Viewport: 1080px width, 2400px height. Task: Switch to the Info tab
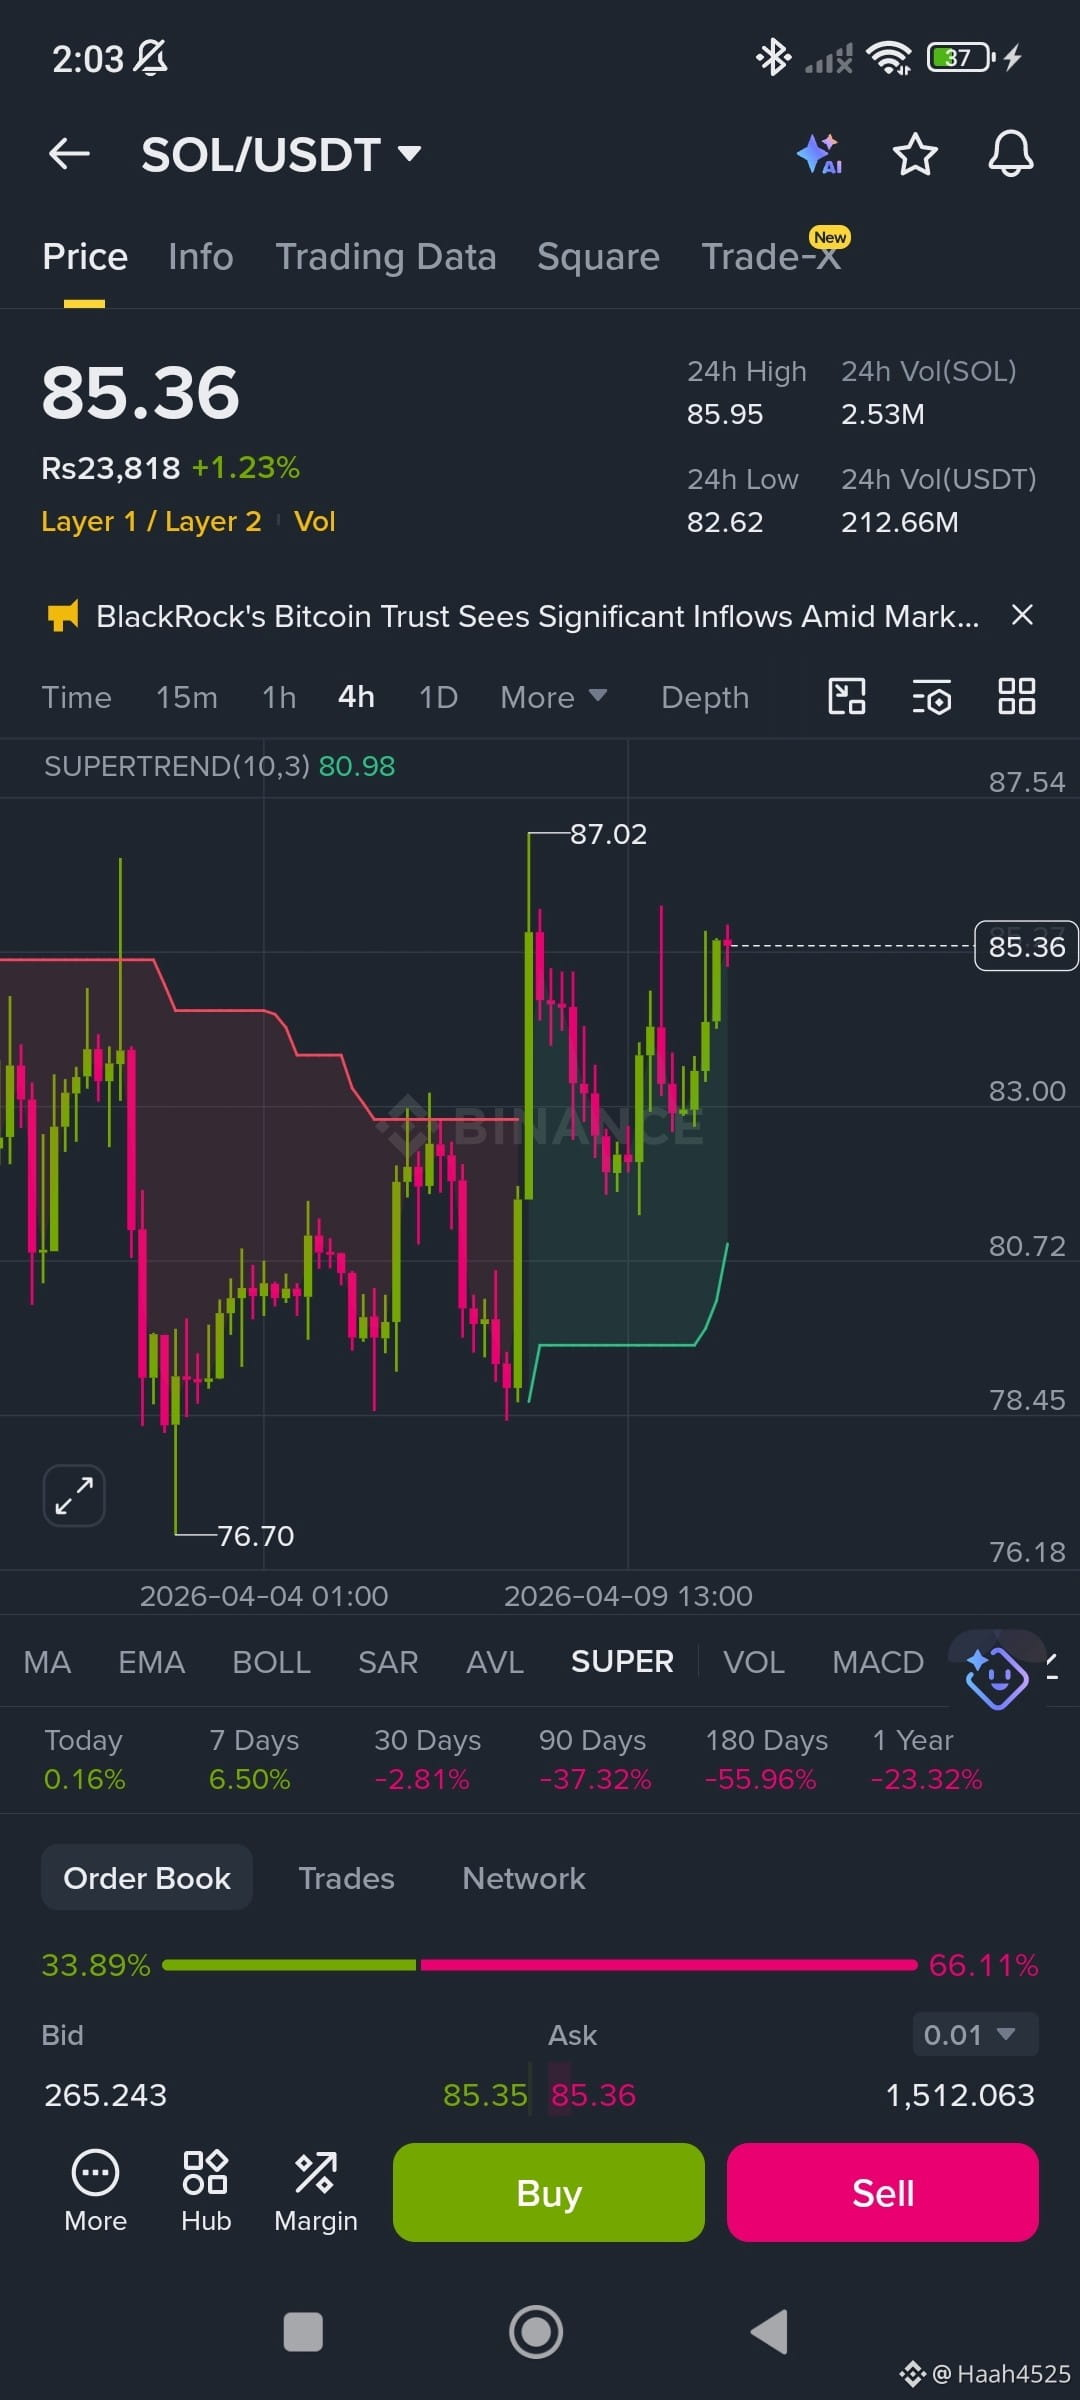click(201, 257)
